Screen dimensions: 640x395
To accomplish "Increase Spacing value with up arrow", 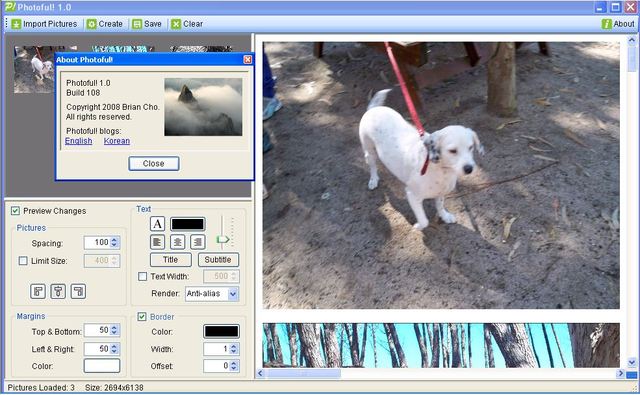I will click(114, 240).
